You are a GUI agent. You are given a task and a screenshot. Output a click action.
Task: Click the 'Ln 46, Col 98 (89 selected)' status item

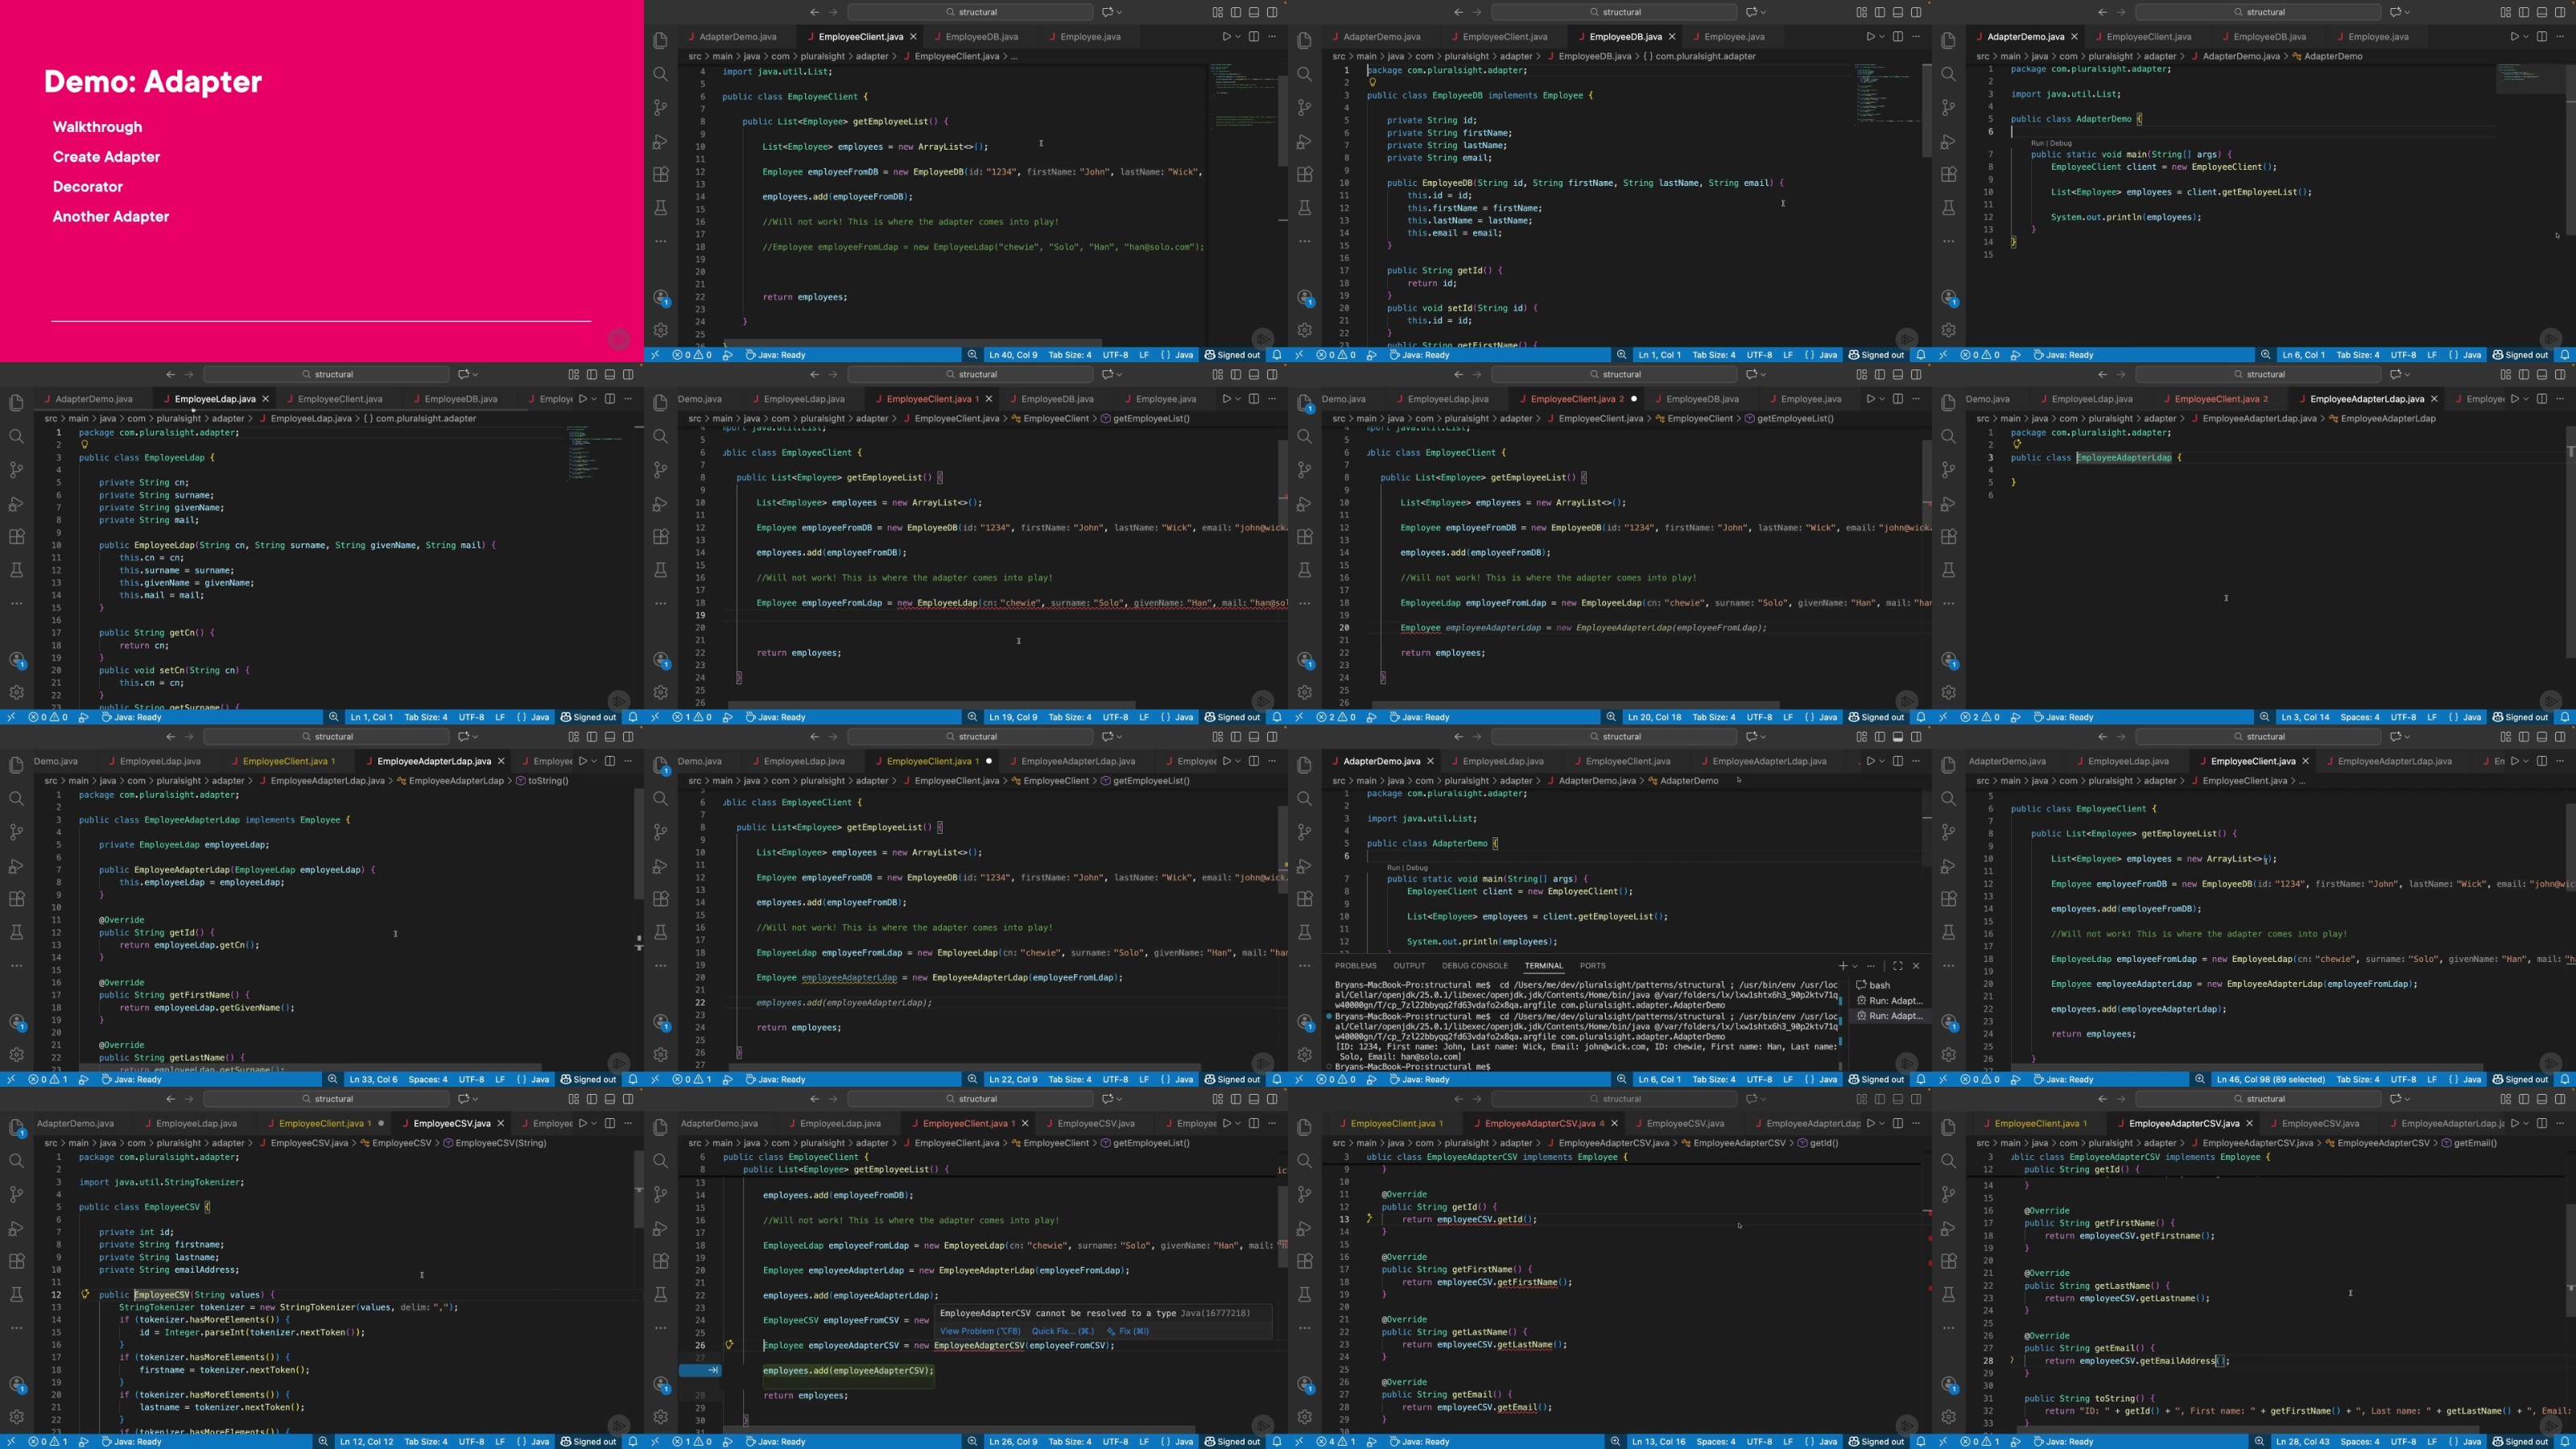click(2270, 1079)
